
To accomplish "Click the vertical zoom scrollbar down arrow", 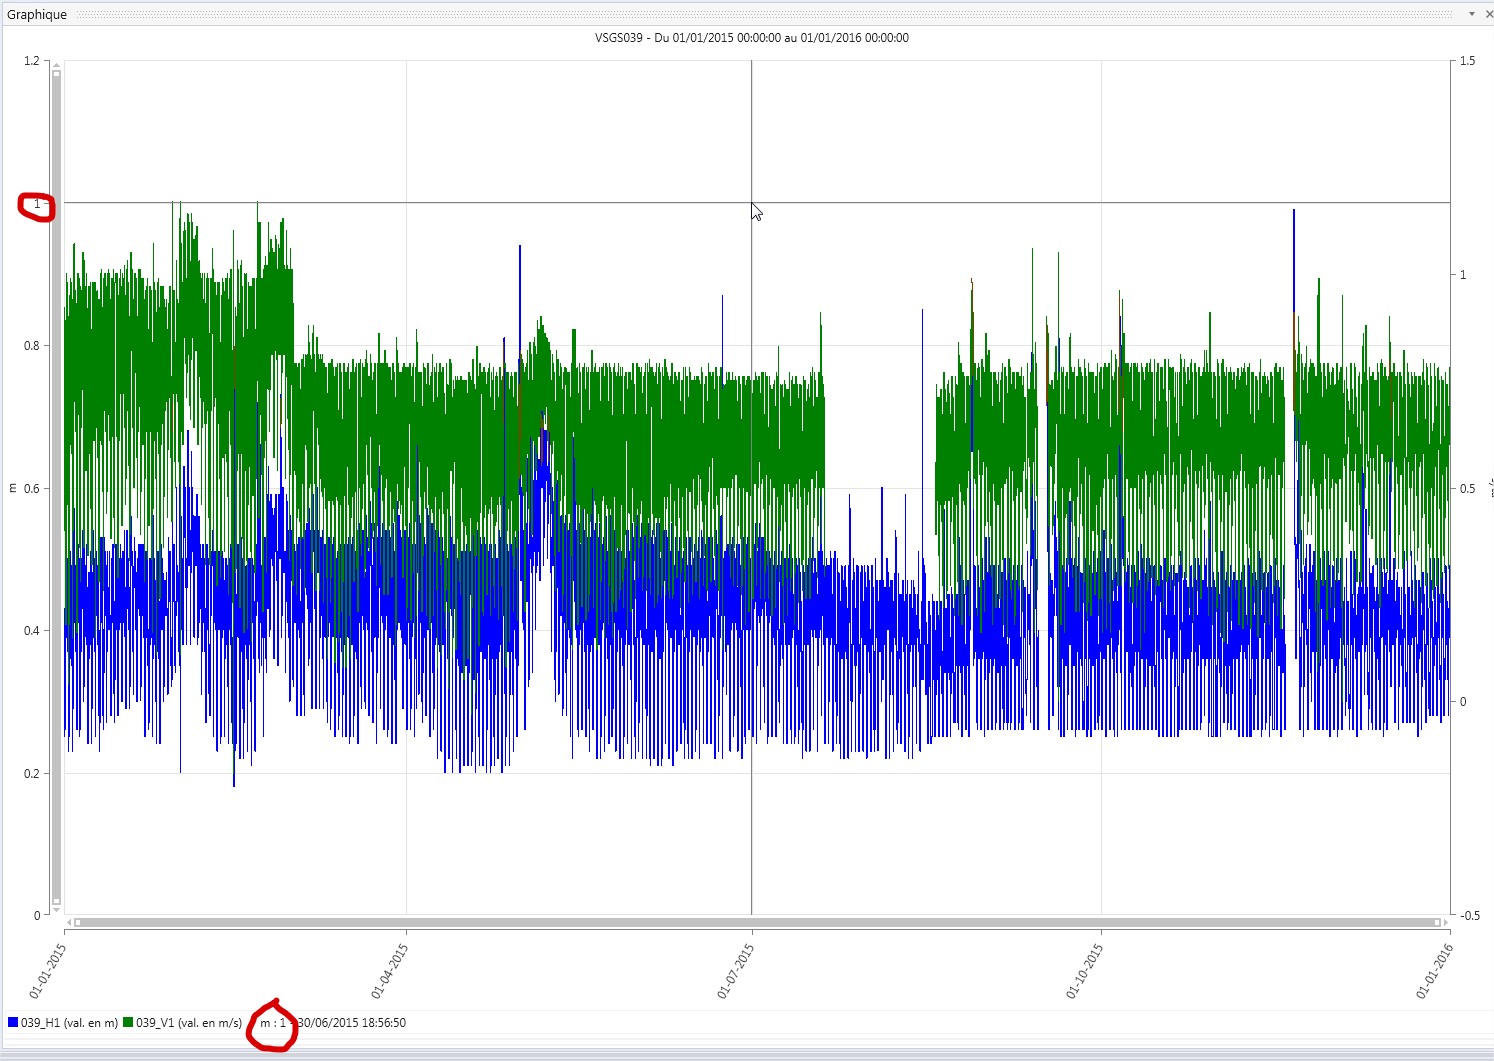I will [x=56, y=910].
